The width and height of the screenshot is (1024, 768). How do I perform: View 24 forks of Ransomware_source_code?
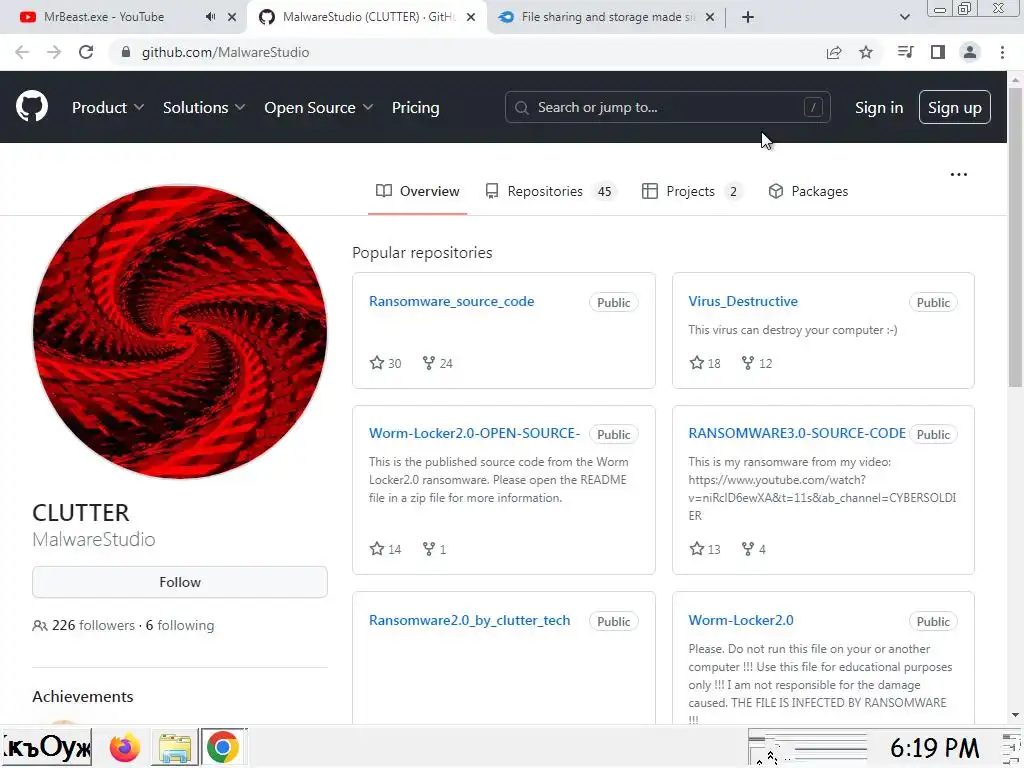click(x=438, y=363)
